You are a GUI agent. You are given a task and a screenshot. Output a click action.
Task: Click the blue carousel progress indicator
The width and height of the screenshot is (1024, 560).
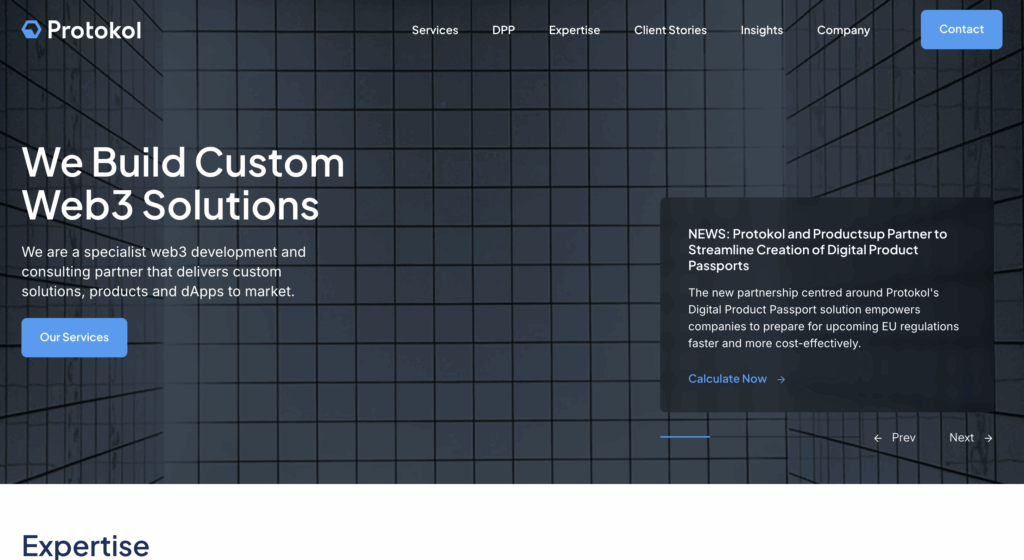(685, 437)
